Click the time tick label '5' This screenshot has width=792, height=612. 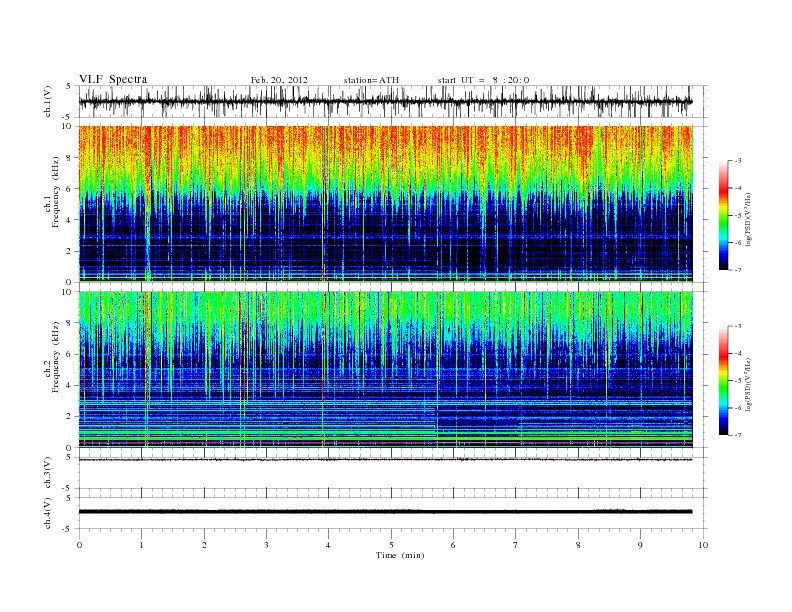point(391,545)
